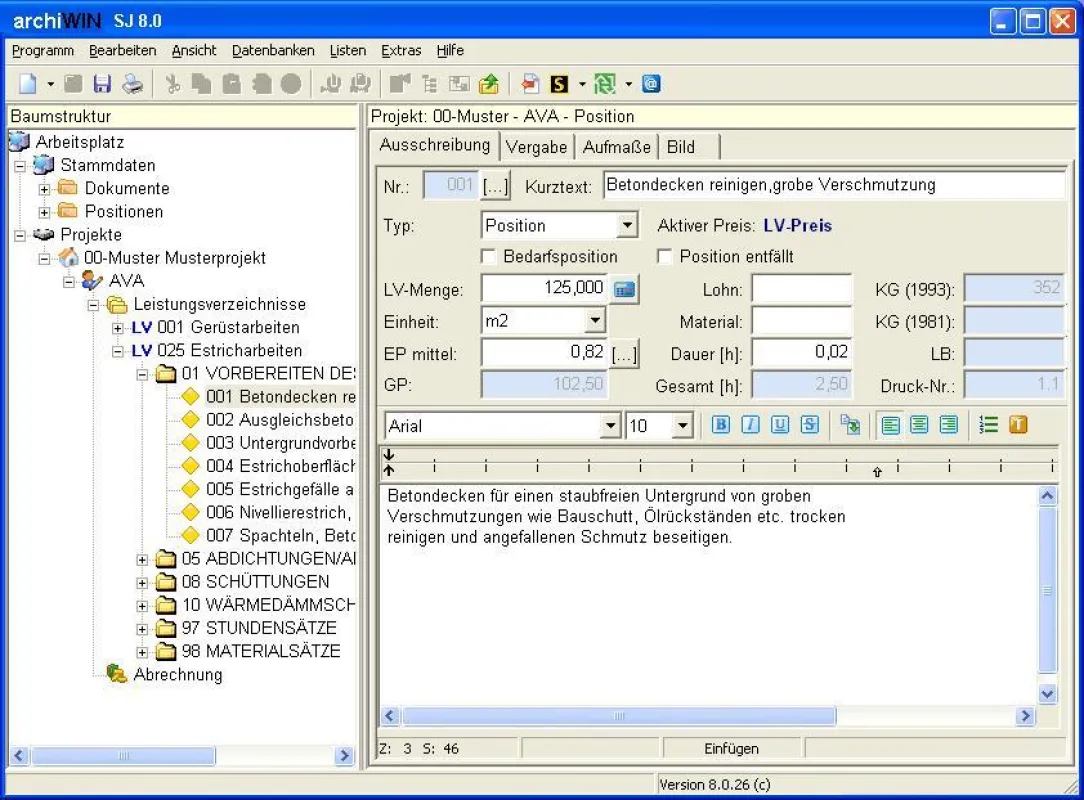Toggle Underline text formatting
Viewport: 1084px width, 800px height.
coord(780,425)
